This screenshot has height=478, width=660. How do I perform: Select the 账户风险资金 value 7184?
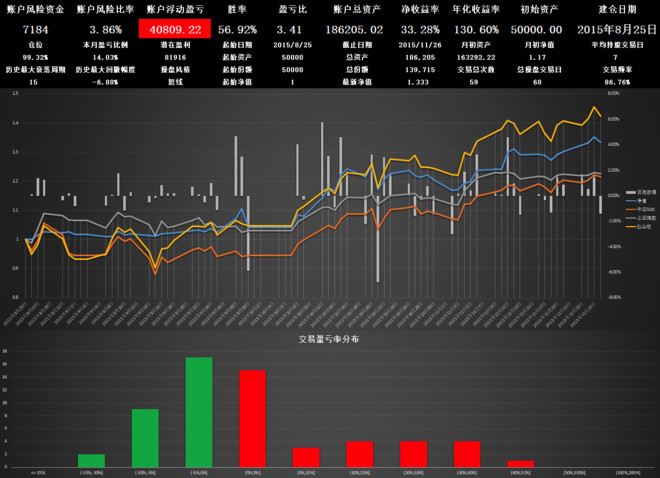coord(35,30)
